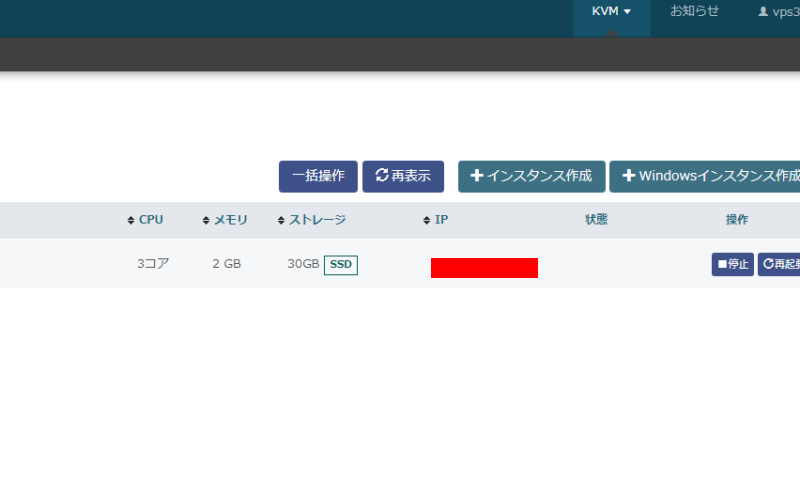Viewport: 800px width, 497px height.
Task: Click the red redacted IP address cell
Action: [x=484, y=267]
